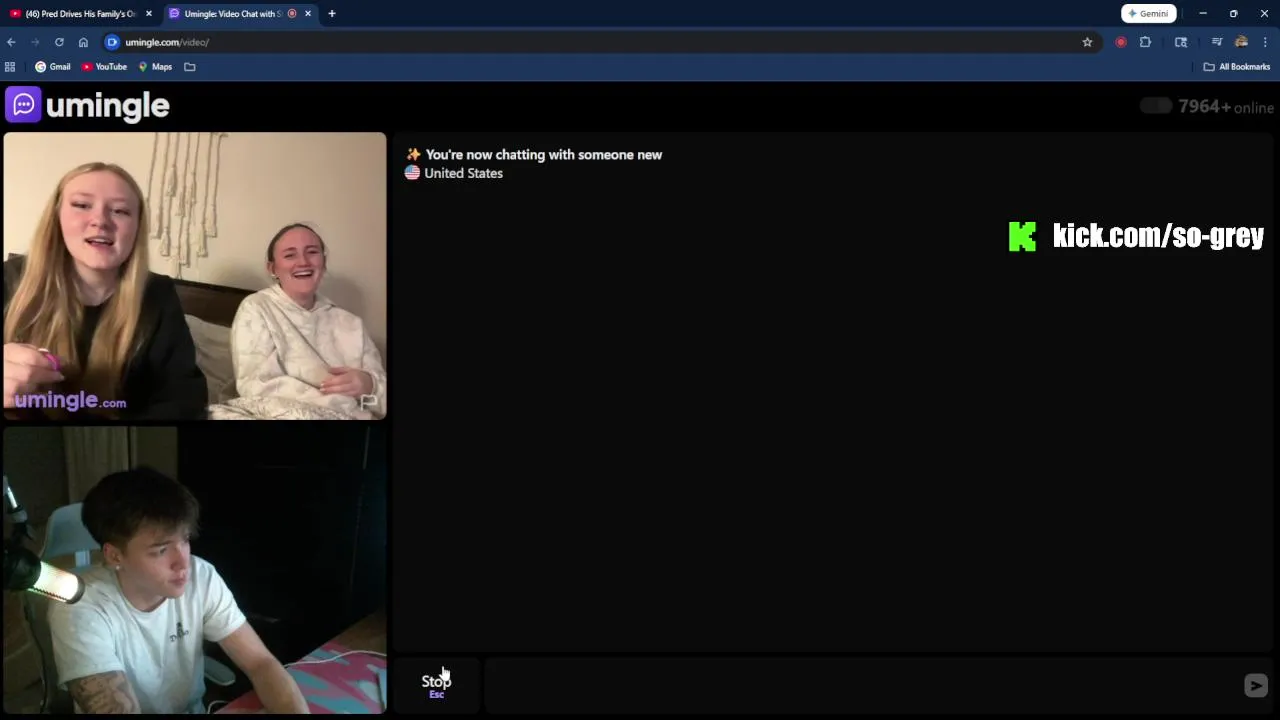Toggle the switch beside the online counter
Viewport: 1280px width, 720px height.
tap(1156, 106)
